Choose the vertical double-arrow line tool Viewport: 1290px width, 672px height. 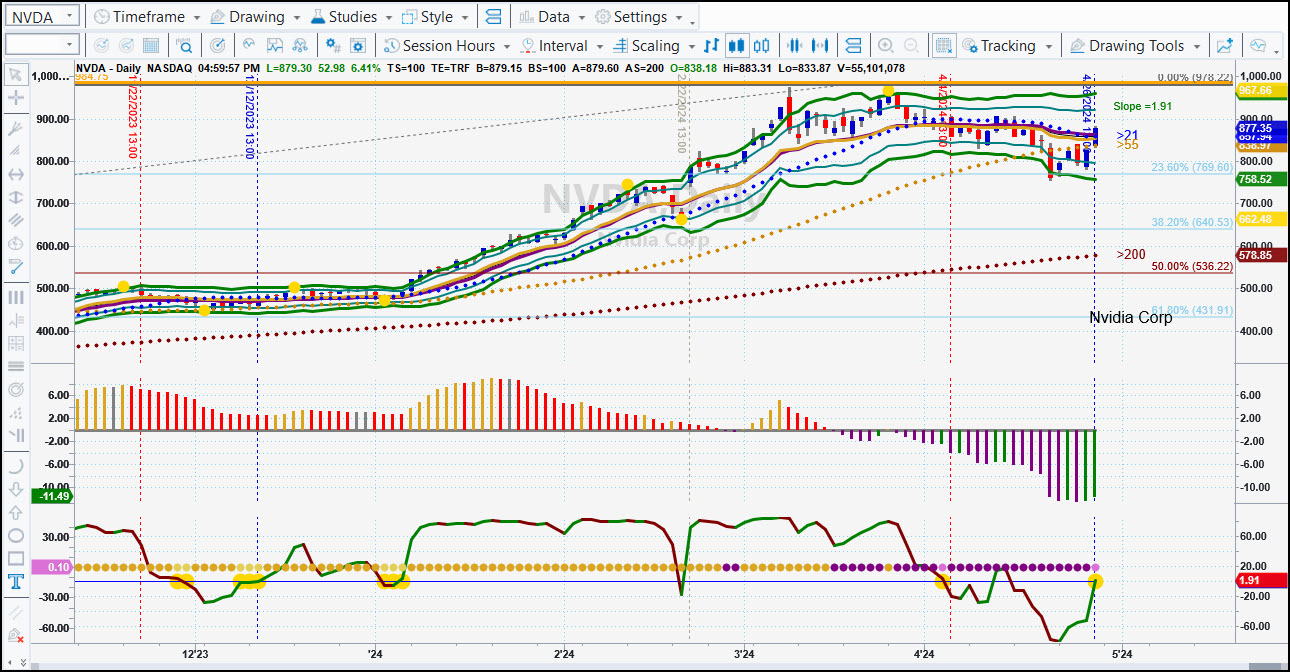[15, 197]
